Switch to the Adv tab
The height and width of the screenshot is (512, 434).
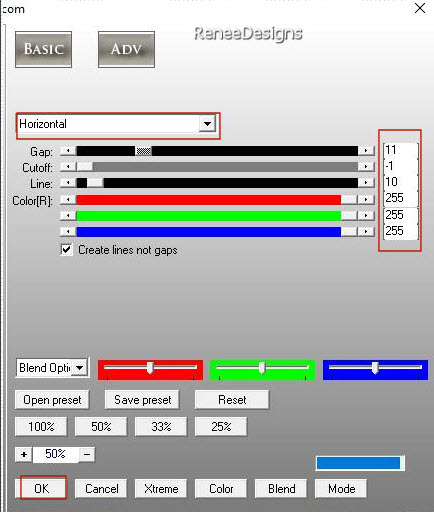tap(126, 49)
